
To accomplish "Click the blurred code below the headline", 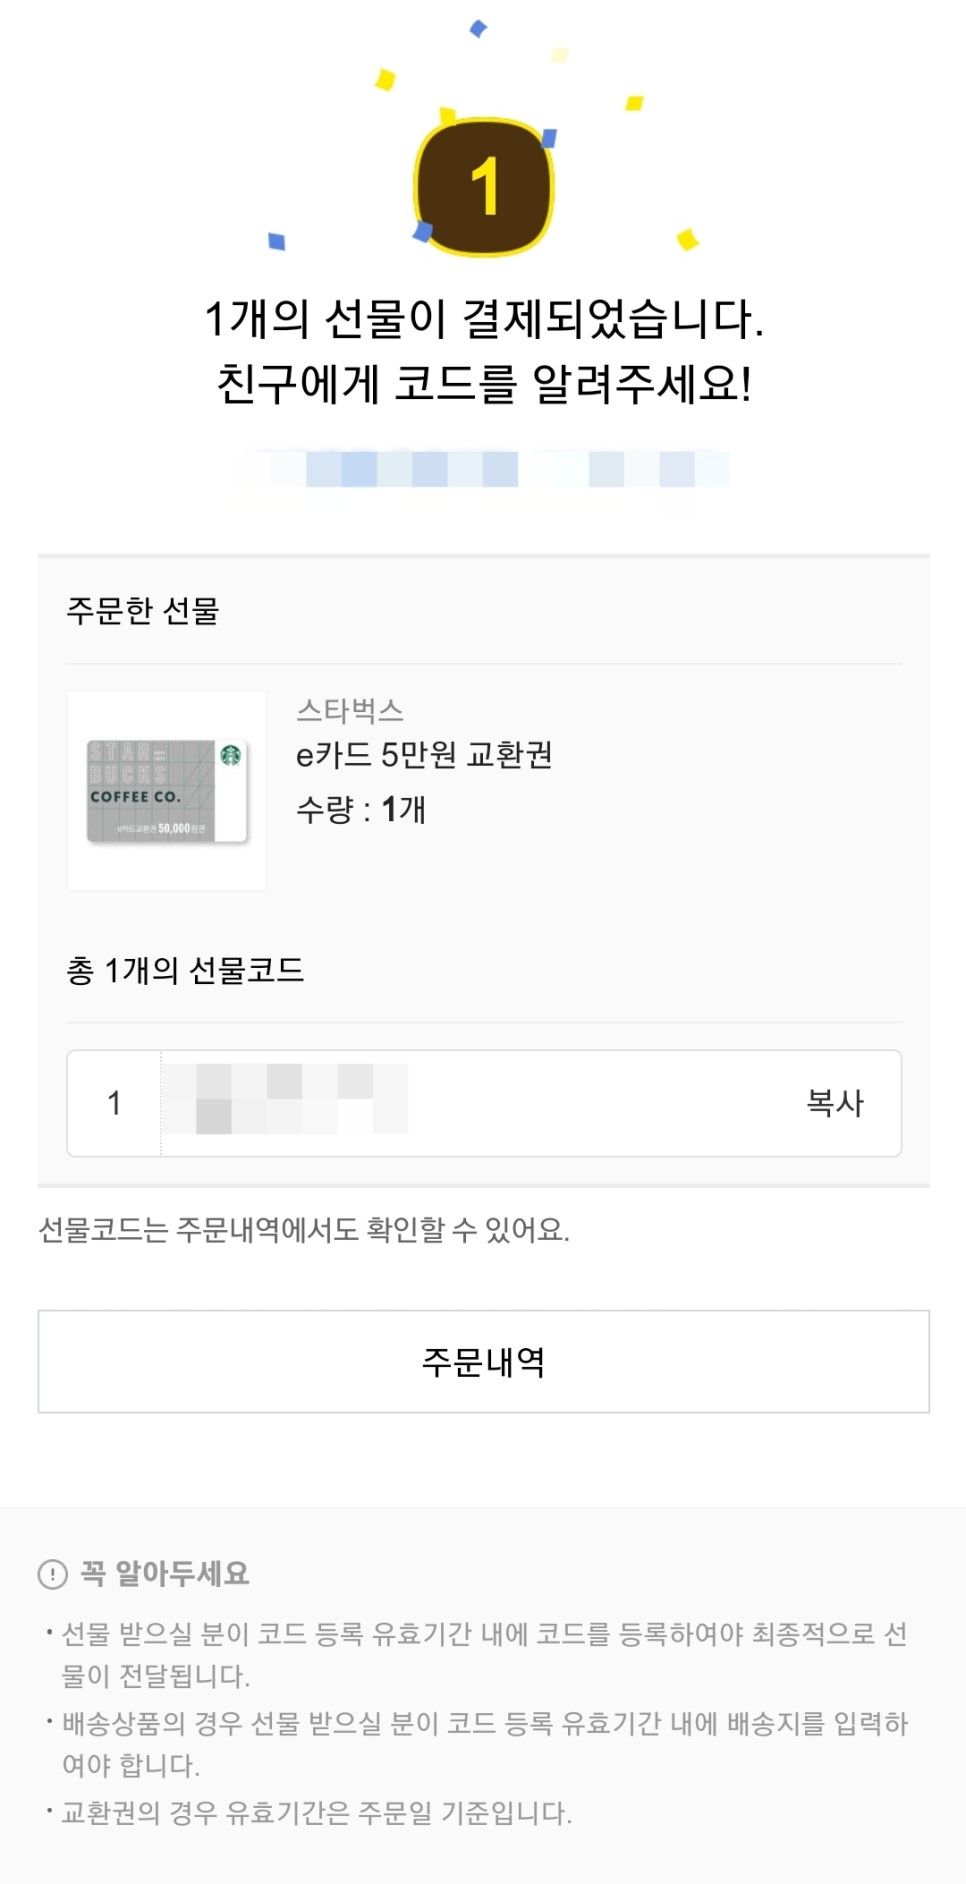I will [x=484, y=468].
